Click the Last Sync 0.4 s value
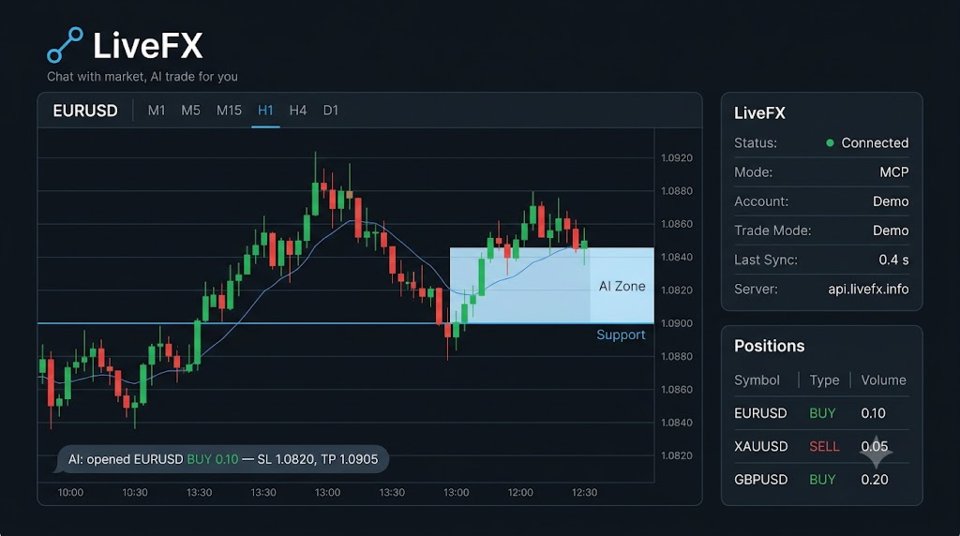 [893, 260]
